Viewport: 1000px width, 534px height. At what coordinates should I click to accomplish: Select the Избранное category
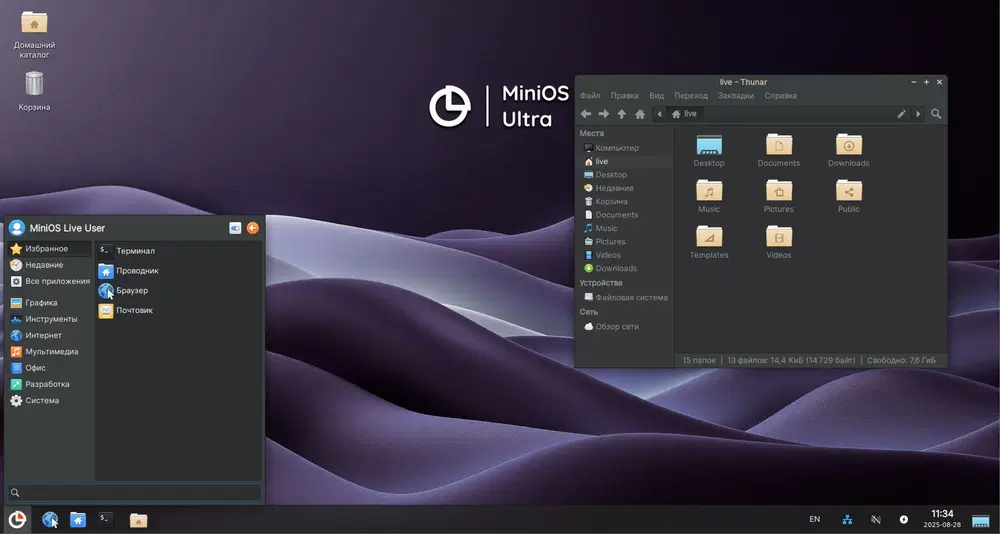coord(50,249)
